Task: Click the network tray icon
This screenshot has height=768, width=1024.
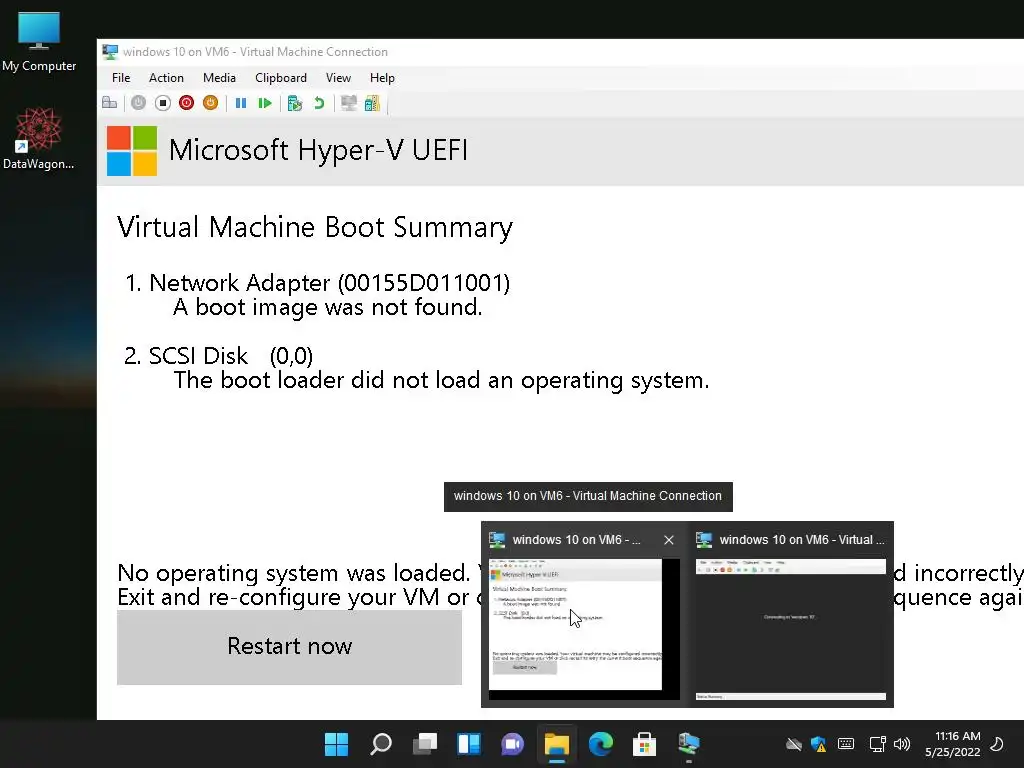Action: tap(878, 744)
